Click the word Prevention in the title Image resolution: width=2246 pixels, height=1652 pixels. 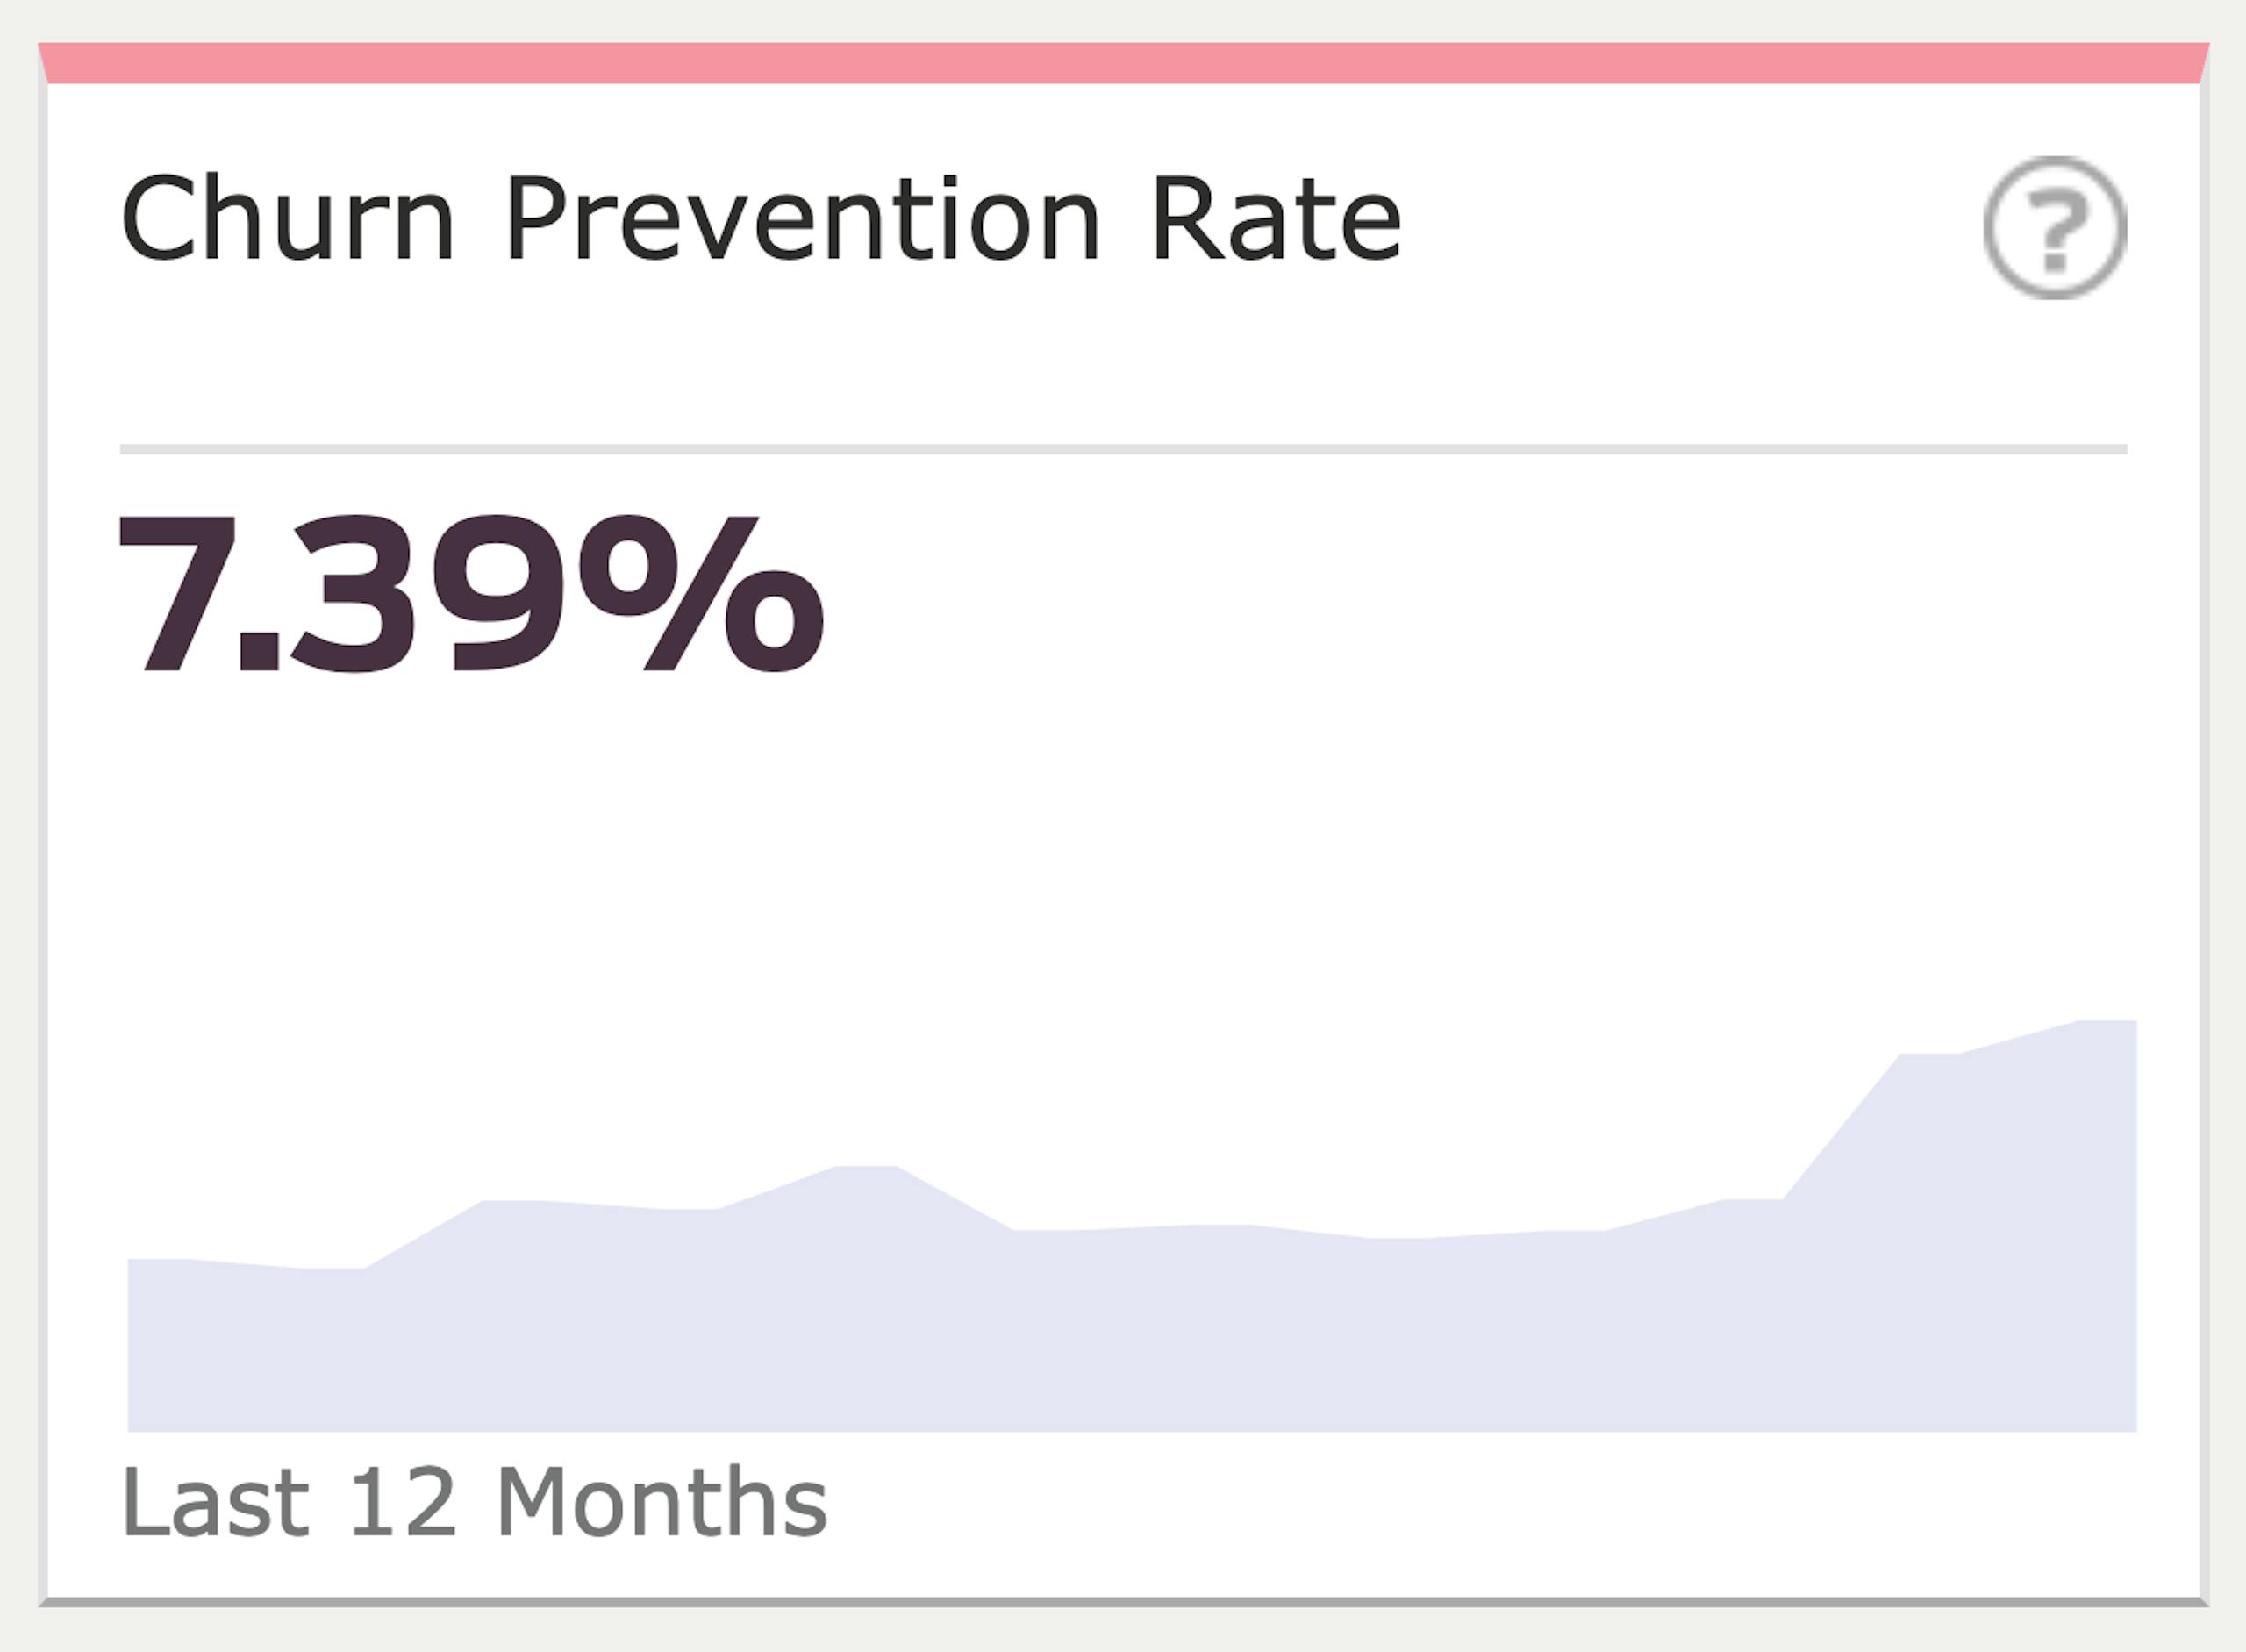pos(802,218)
